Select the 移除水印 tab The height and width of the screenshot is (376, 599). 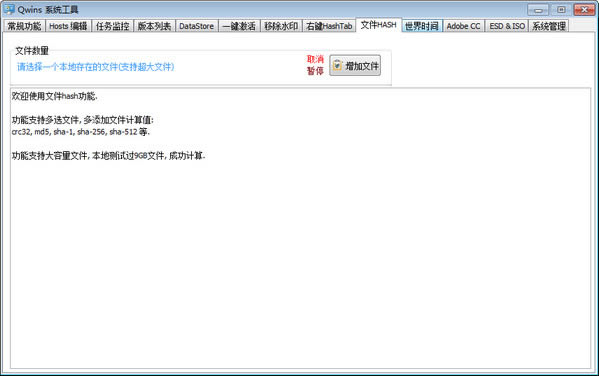[281, 26]
